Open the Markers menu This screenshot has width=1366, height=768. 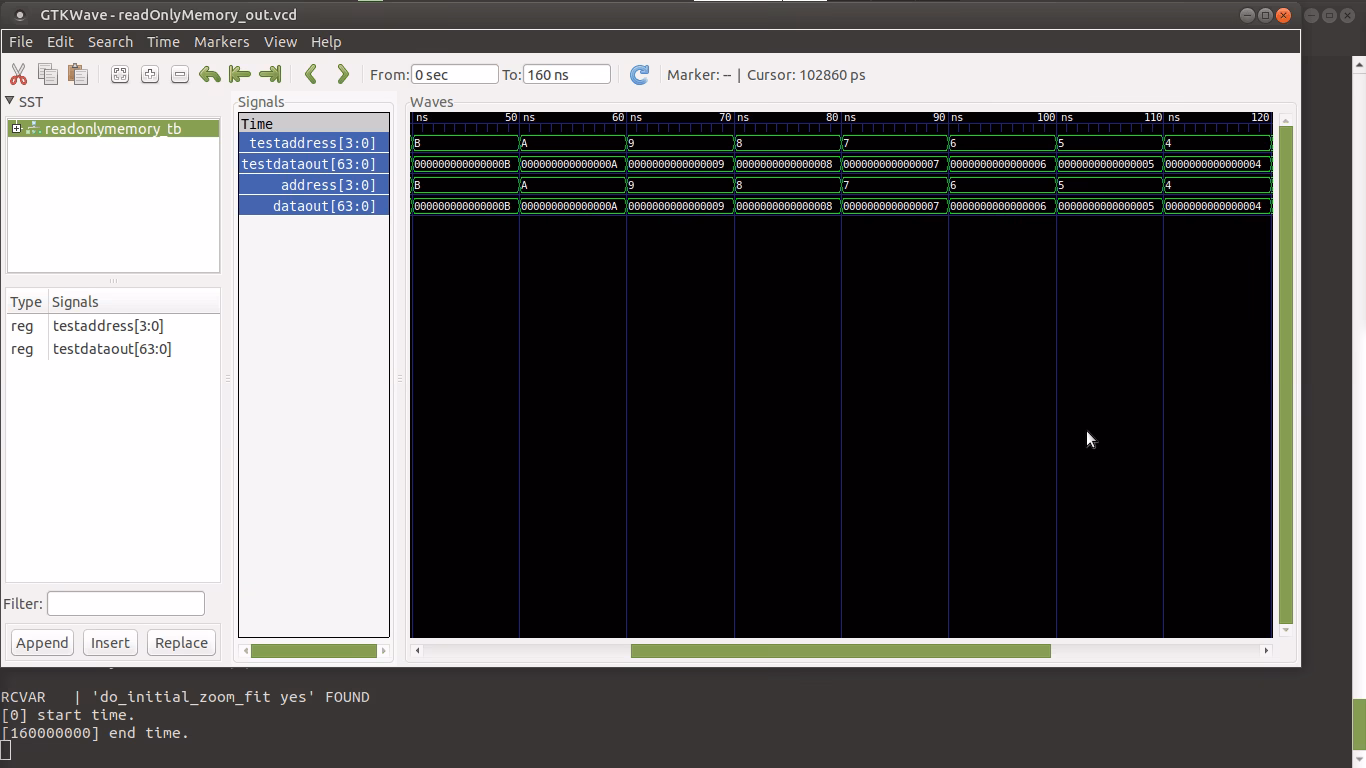click(222, 42)
